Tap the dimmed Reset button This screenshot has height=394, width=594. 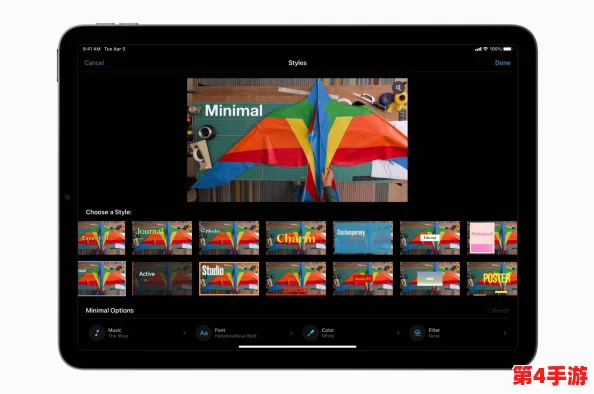(x=498, y=311)
